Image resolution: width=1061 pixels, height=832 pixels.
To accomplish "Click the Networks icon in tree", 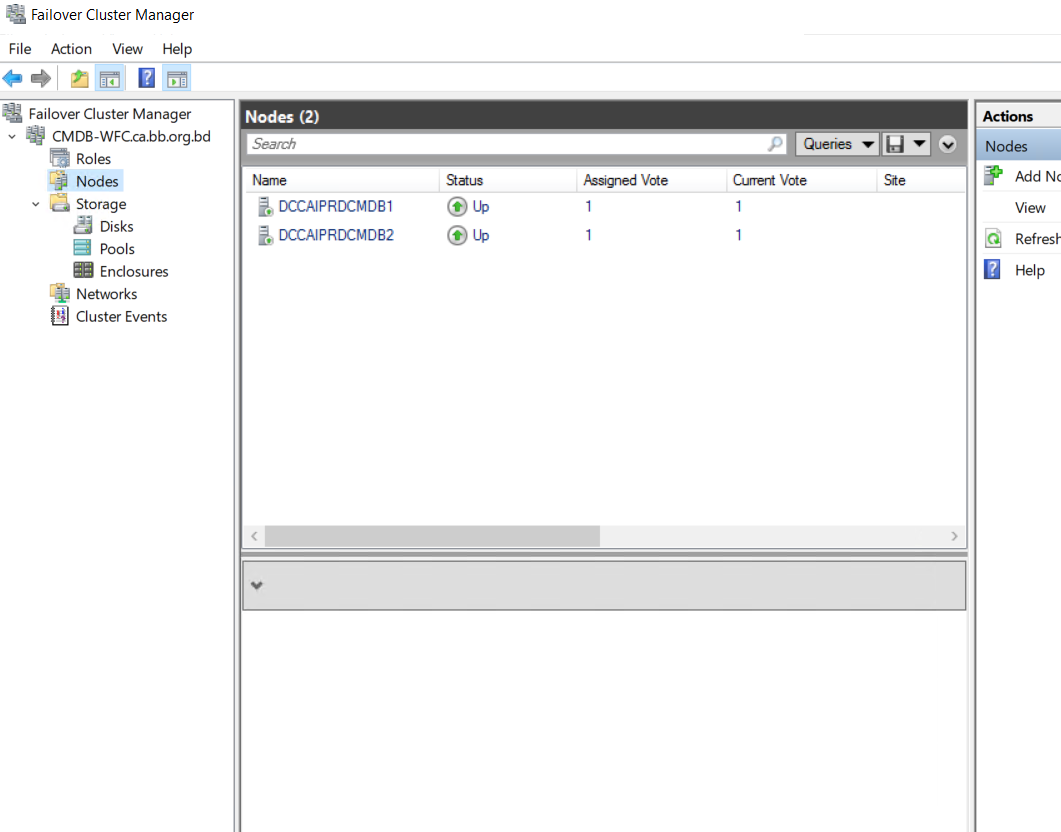I will [x=60, y=294].
